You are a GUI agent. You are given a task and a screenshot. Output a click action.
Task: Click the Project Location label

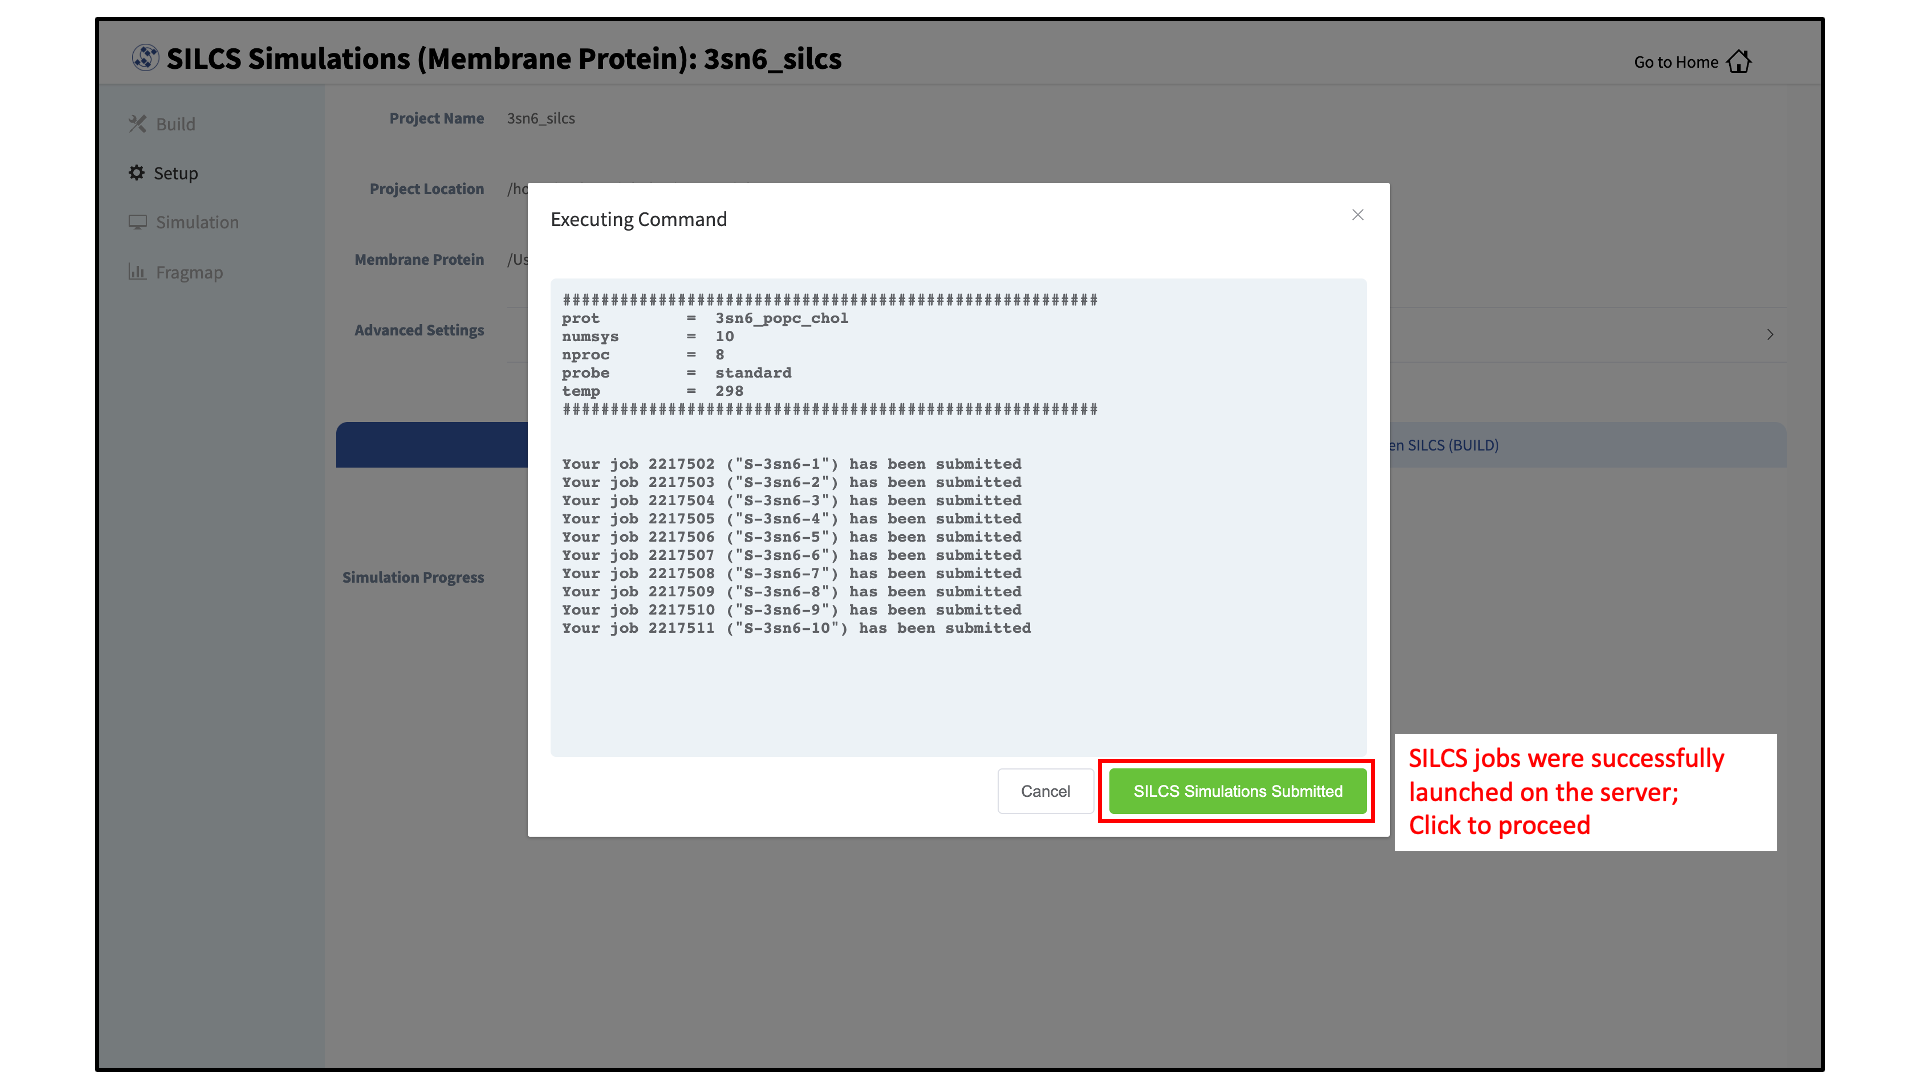pos(427,189)
